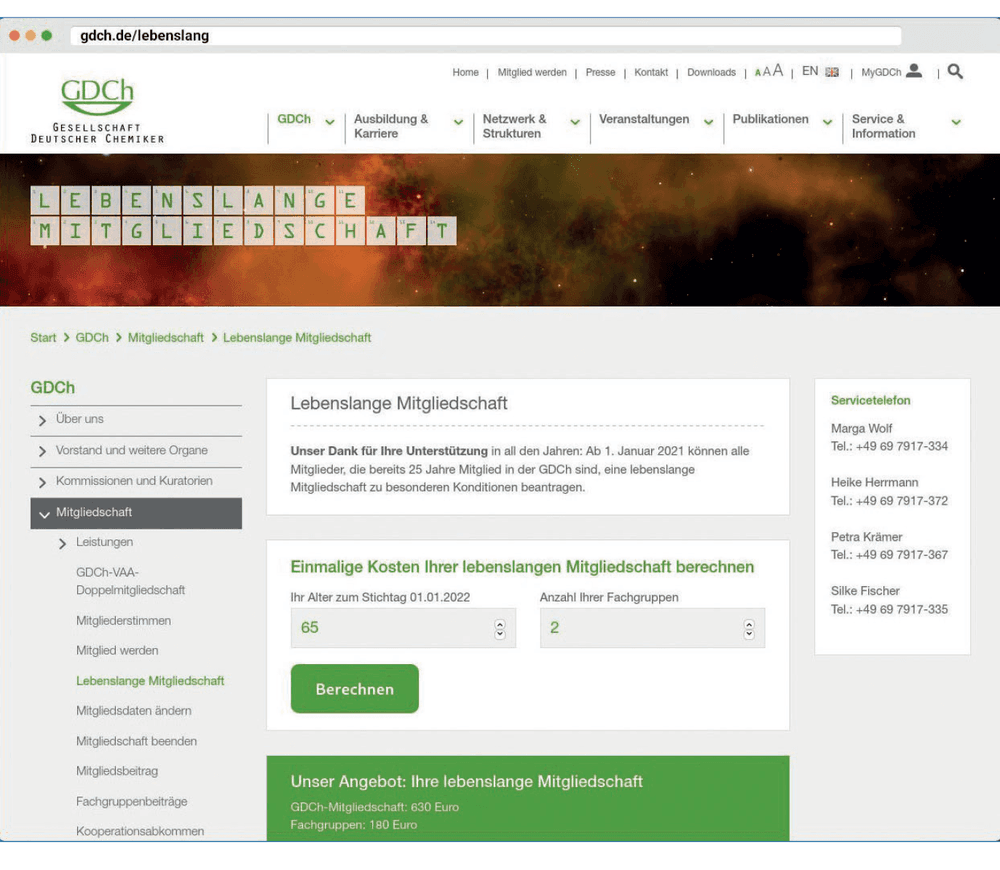Screen dimensions: 1000x870
Task: Open the Presse link
Action: pos(600,73)
